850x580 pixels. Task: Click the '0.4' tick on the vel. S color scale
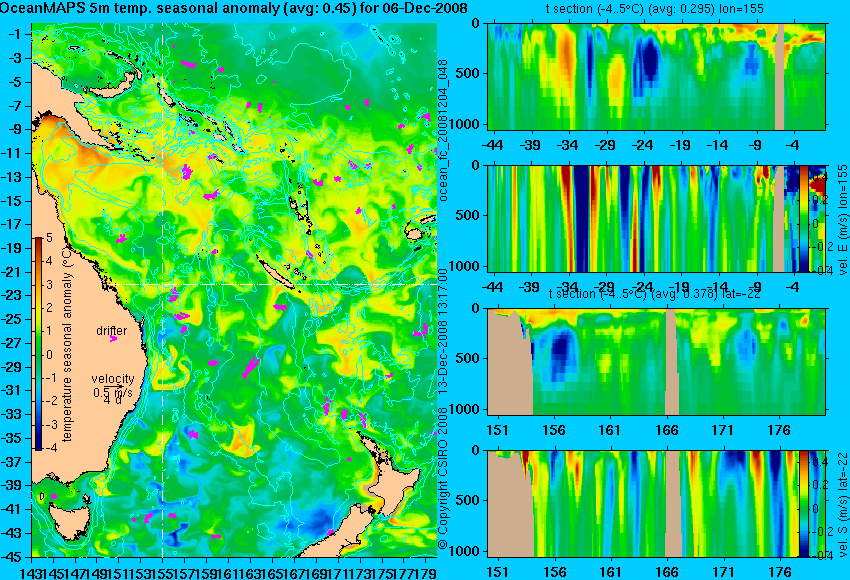click(819, 461)
